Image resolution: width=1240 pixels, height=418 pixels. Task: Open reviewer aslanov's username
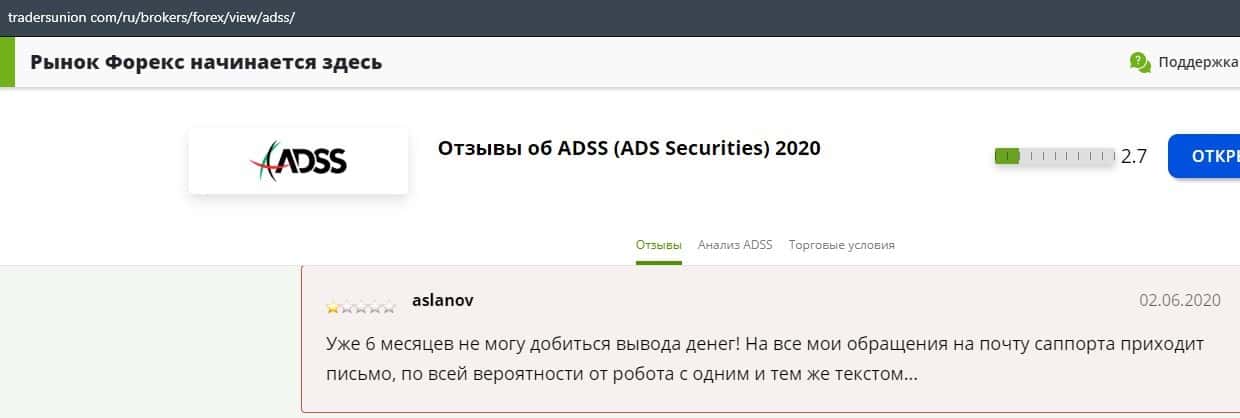(x=443, y=300)
